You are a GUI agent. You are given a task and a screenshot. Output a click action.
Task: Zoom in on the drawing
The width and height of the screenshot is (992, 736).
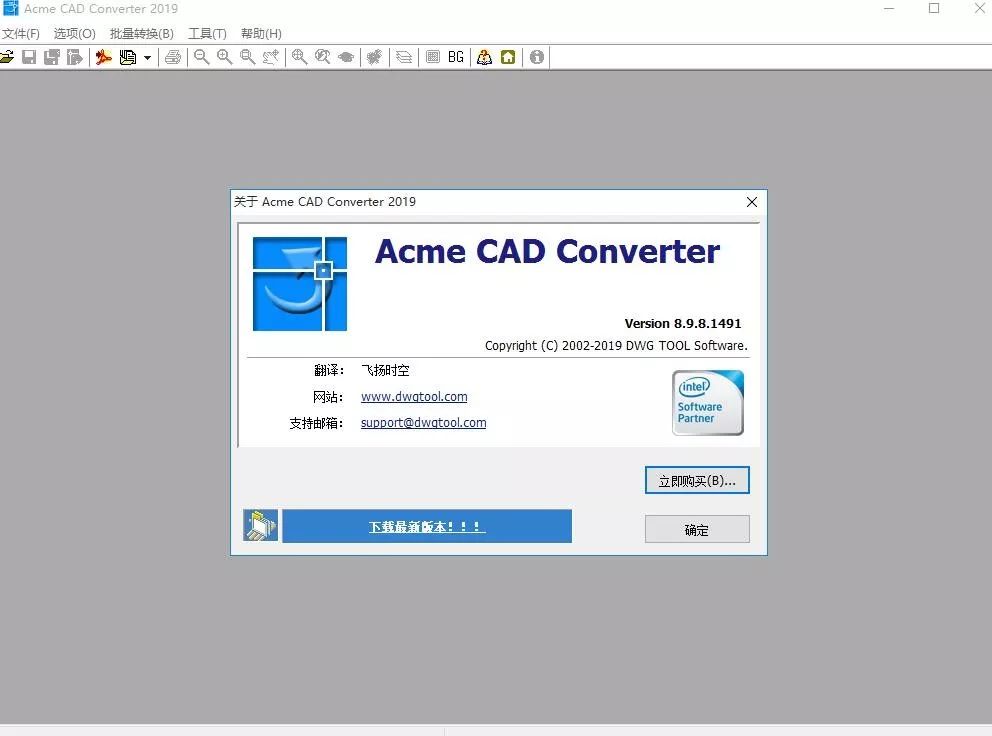pyautogui.click(x=223, y=57)
